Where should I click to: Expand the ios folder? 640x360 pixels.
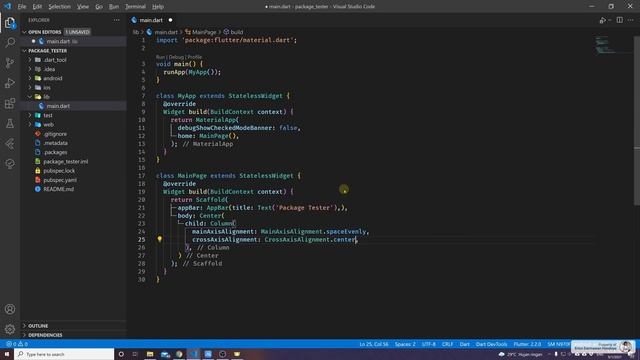pos(47,87)
